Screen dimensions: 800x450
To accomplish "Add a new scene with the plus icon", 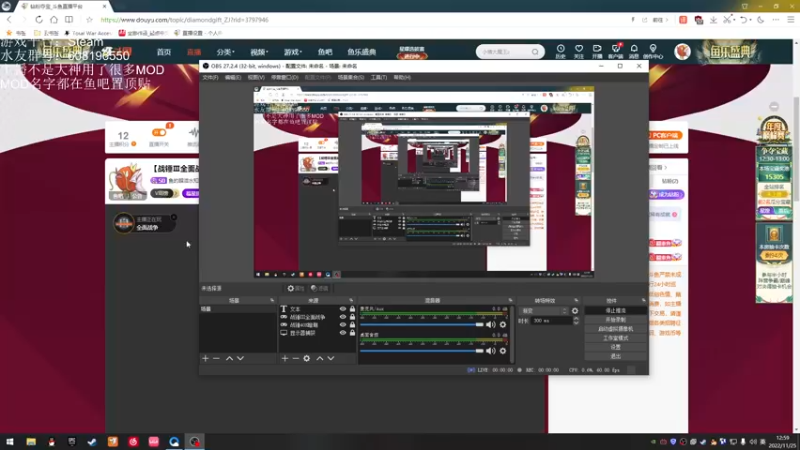I will click(206, 359).
